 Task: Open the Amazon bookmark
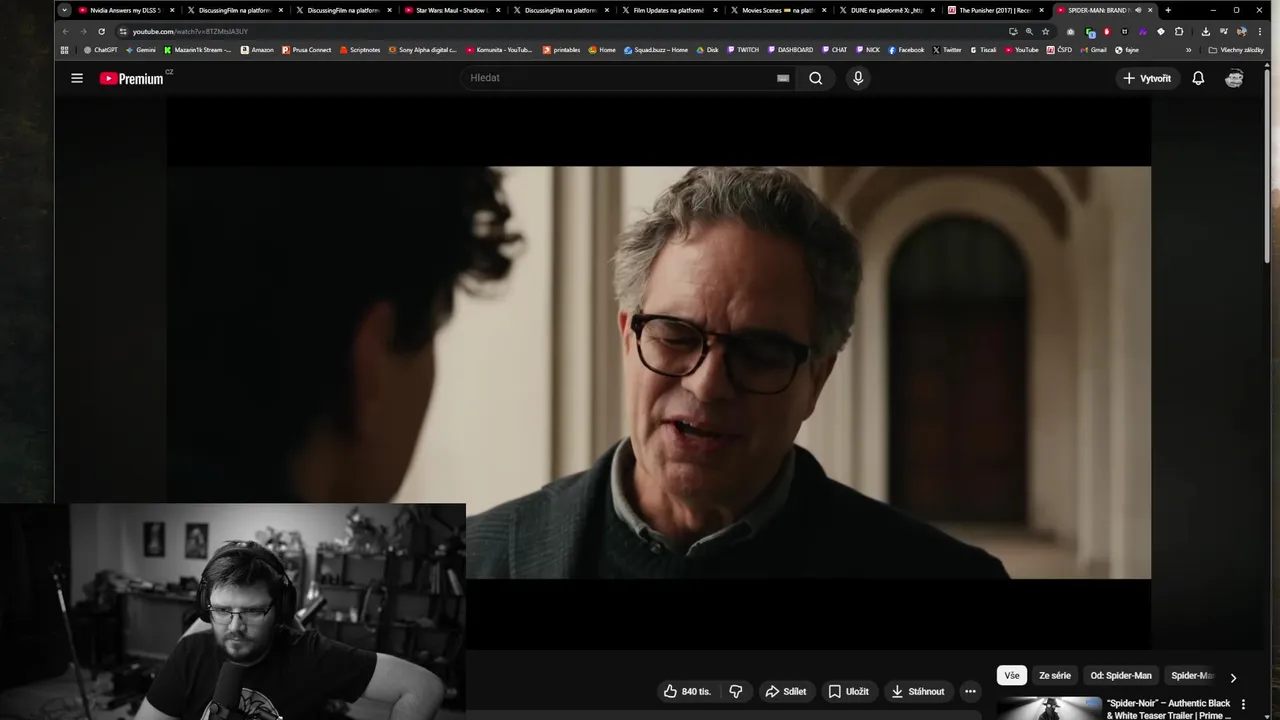[x=257, y=49]
